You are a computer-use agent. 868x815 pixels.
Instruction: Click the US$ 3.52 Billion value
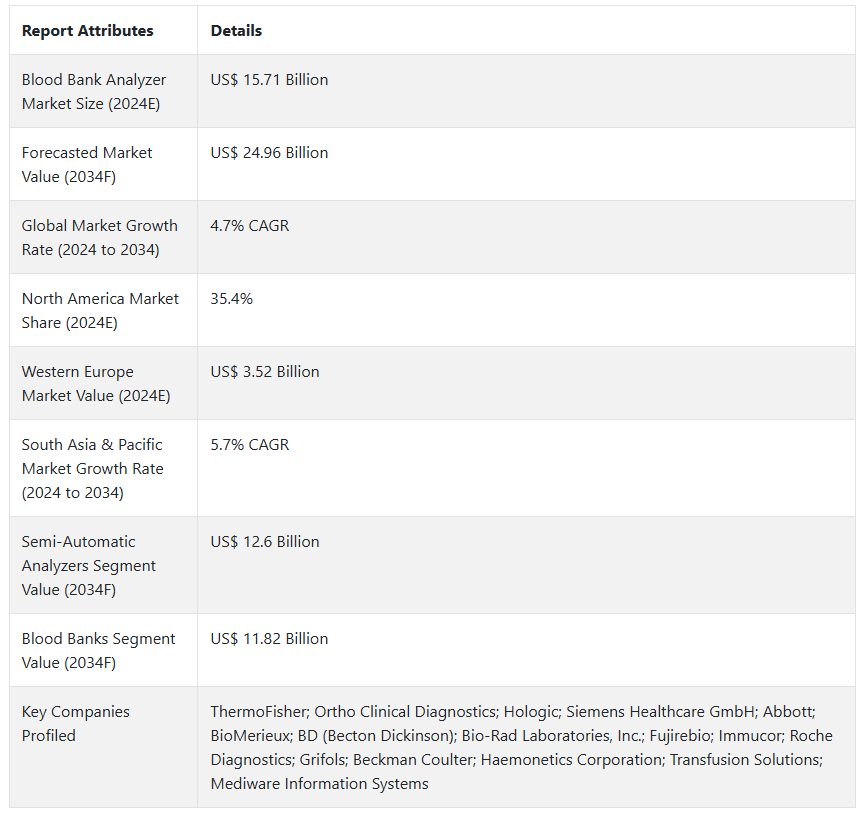tap(265, 372)
